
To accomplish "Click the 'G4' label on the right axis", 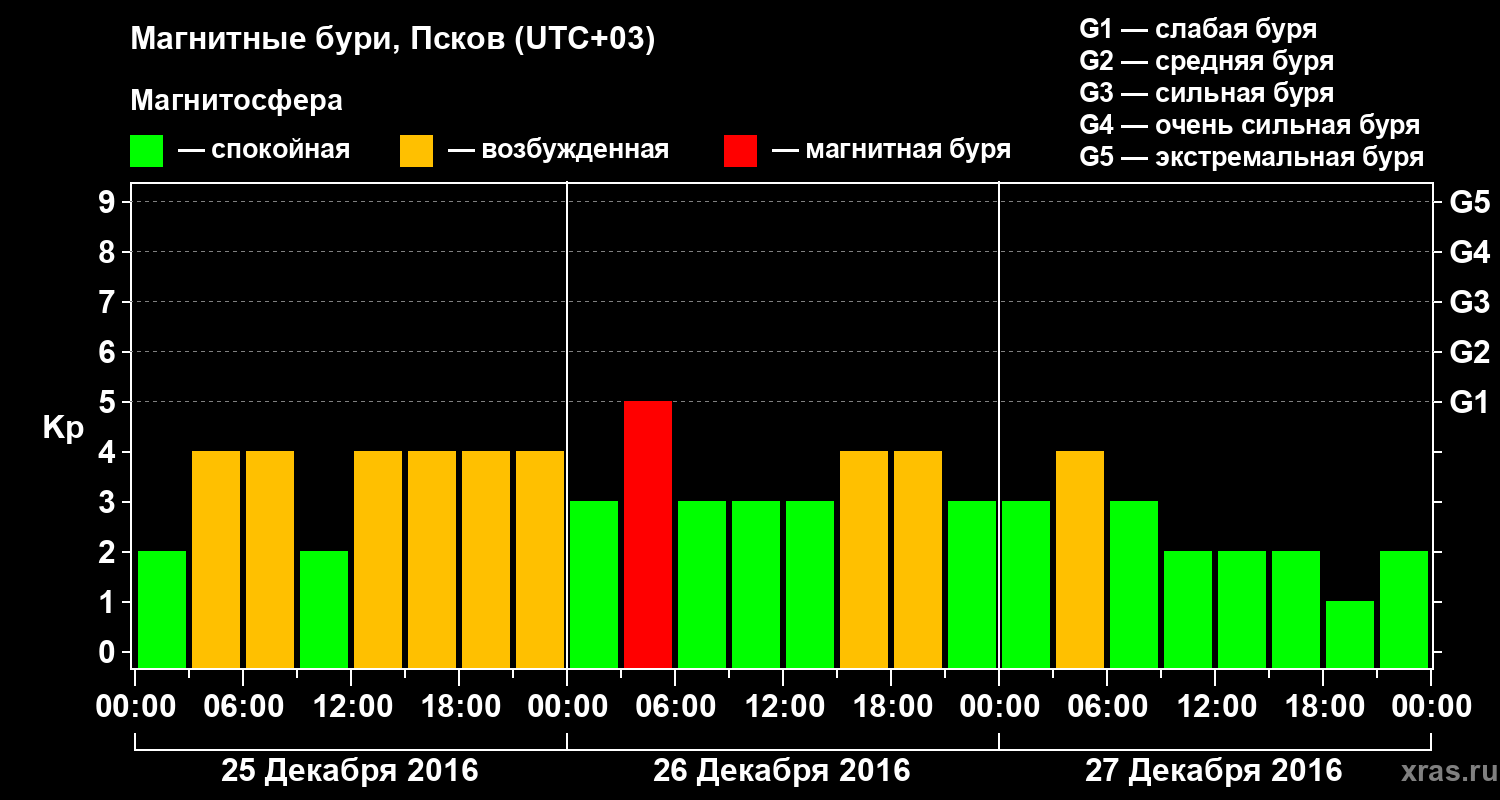I will pyautogui.click(x=1469, y=252).
